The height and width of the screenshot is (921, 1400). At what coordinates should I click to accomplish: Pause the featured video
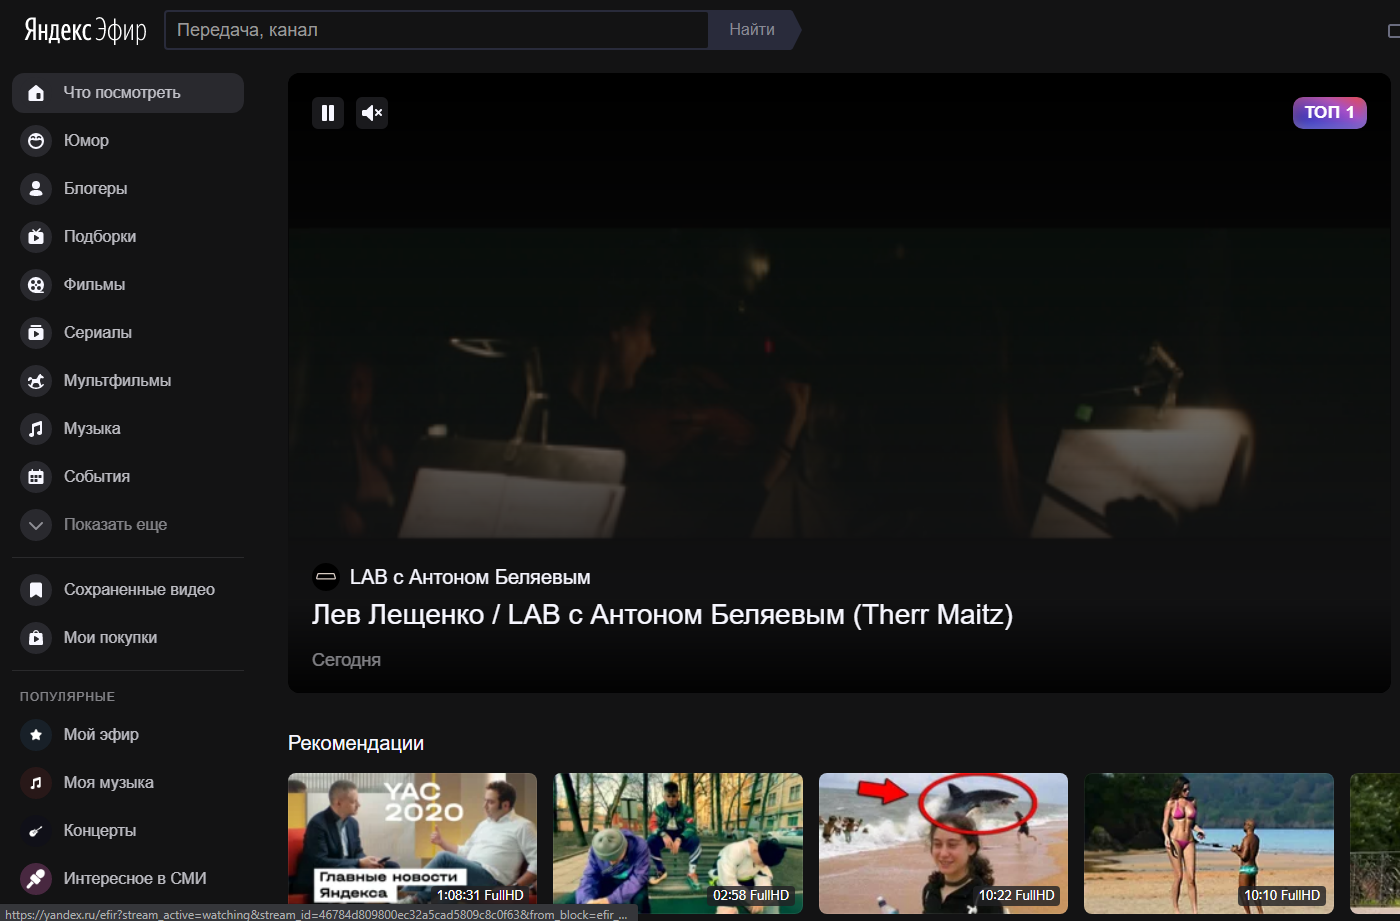point(328,113)
